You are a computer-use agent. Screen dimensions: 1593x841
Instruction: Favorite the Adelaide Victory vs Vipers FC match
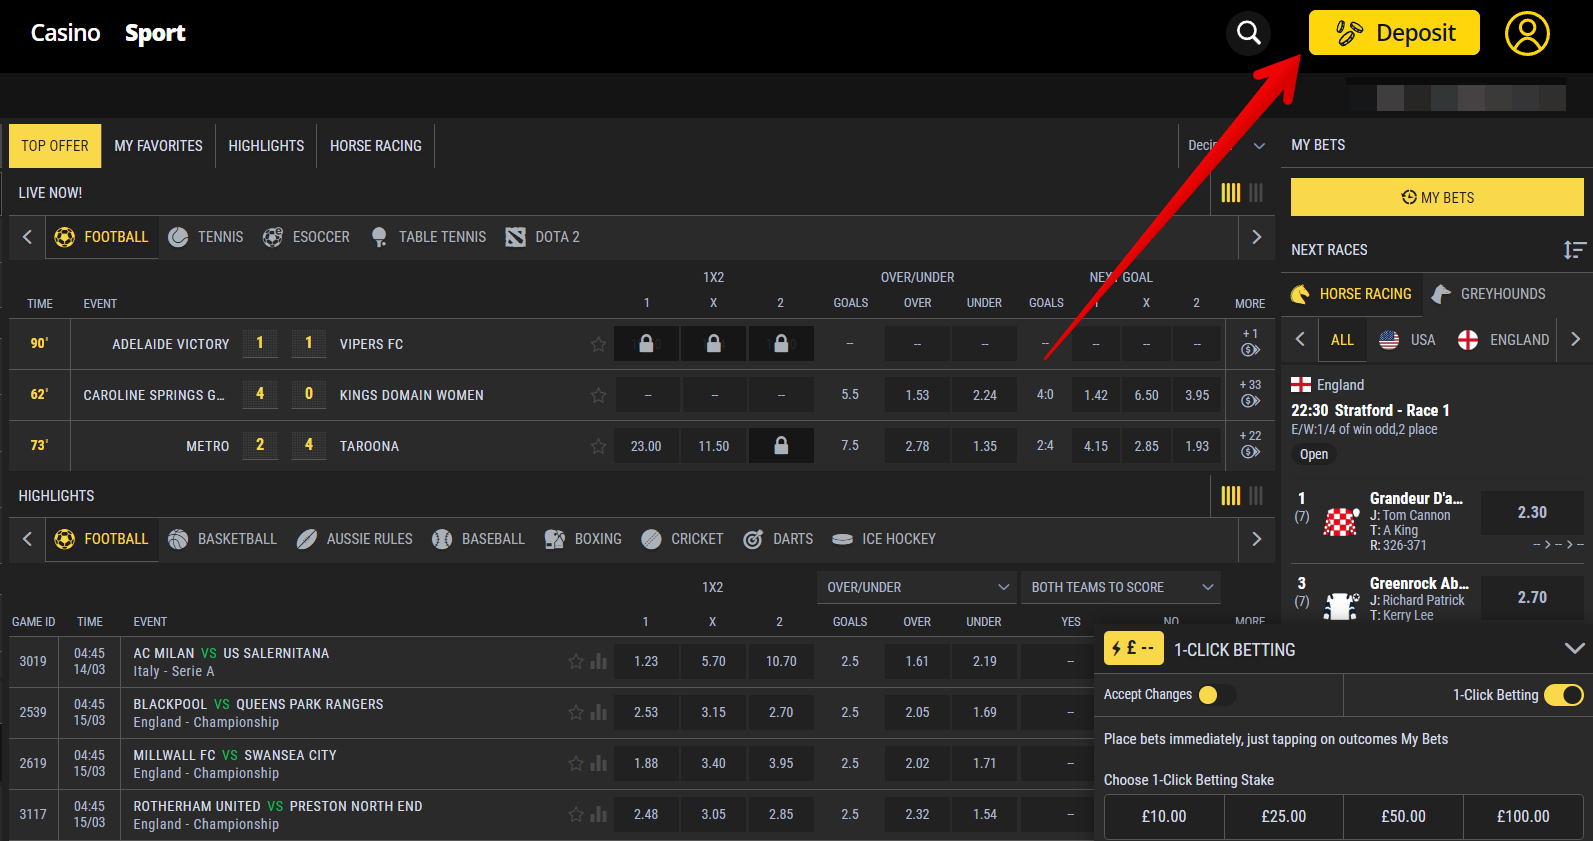tap(598, 344)
